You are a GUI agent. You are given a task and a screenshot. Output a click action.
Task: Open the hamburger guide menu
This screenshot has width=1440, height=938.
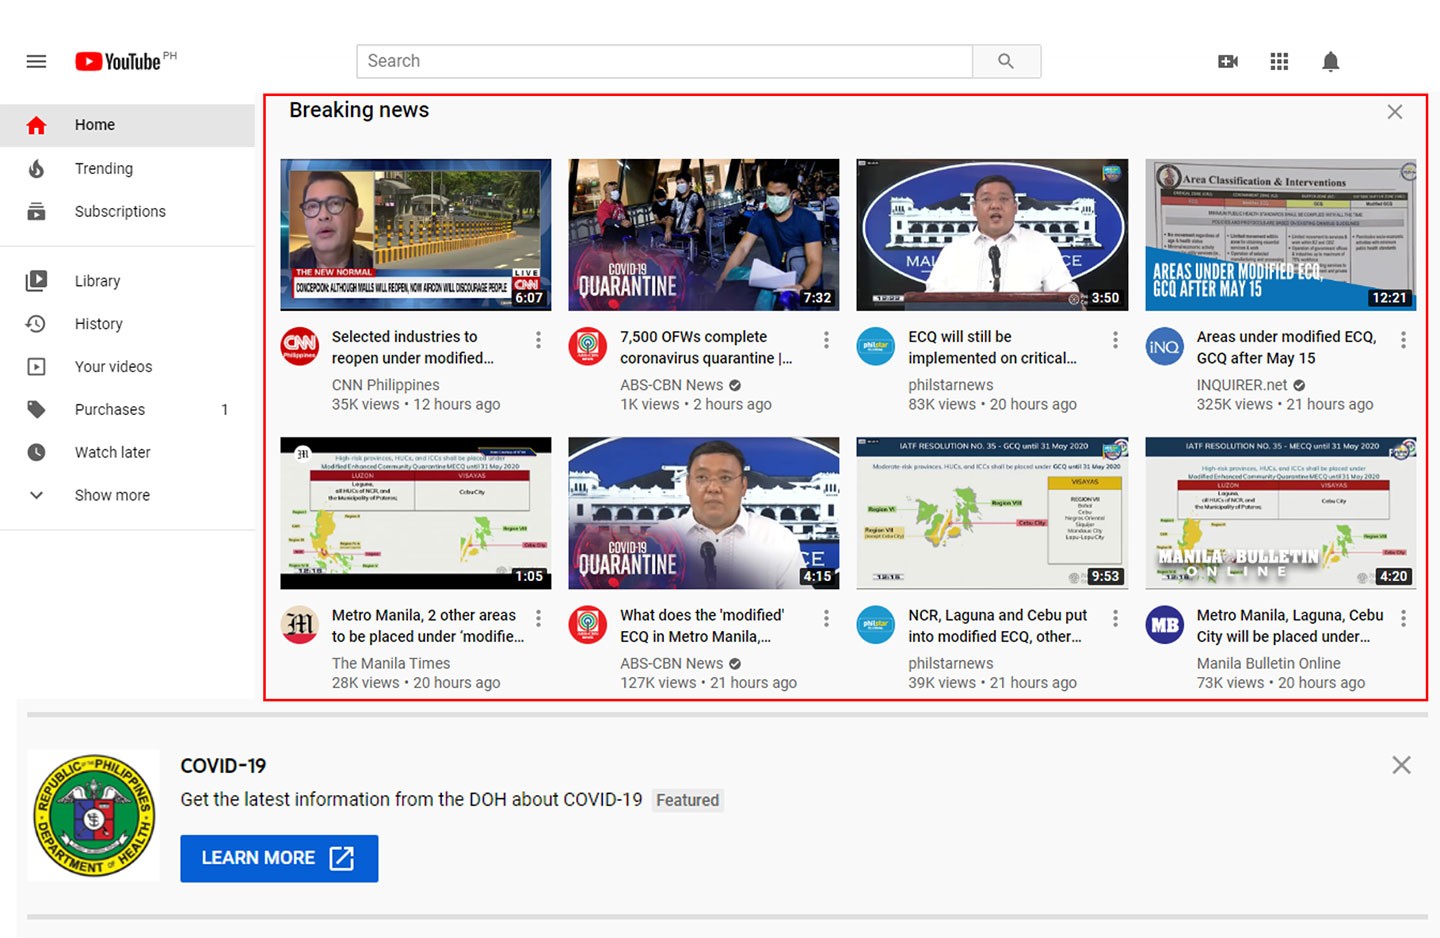pos(36,62)
